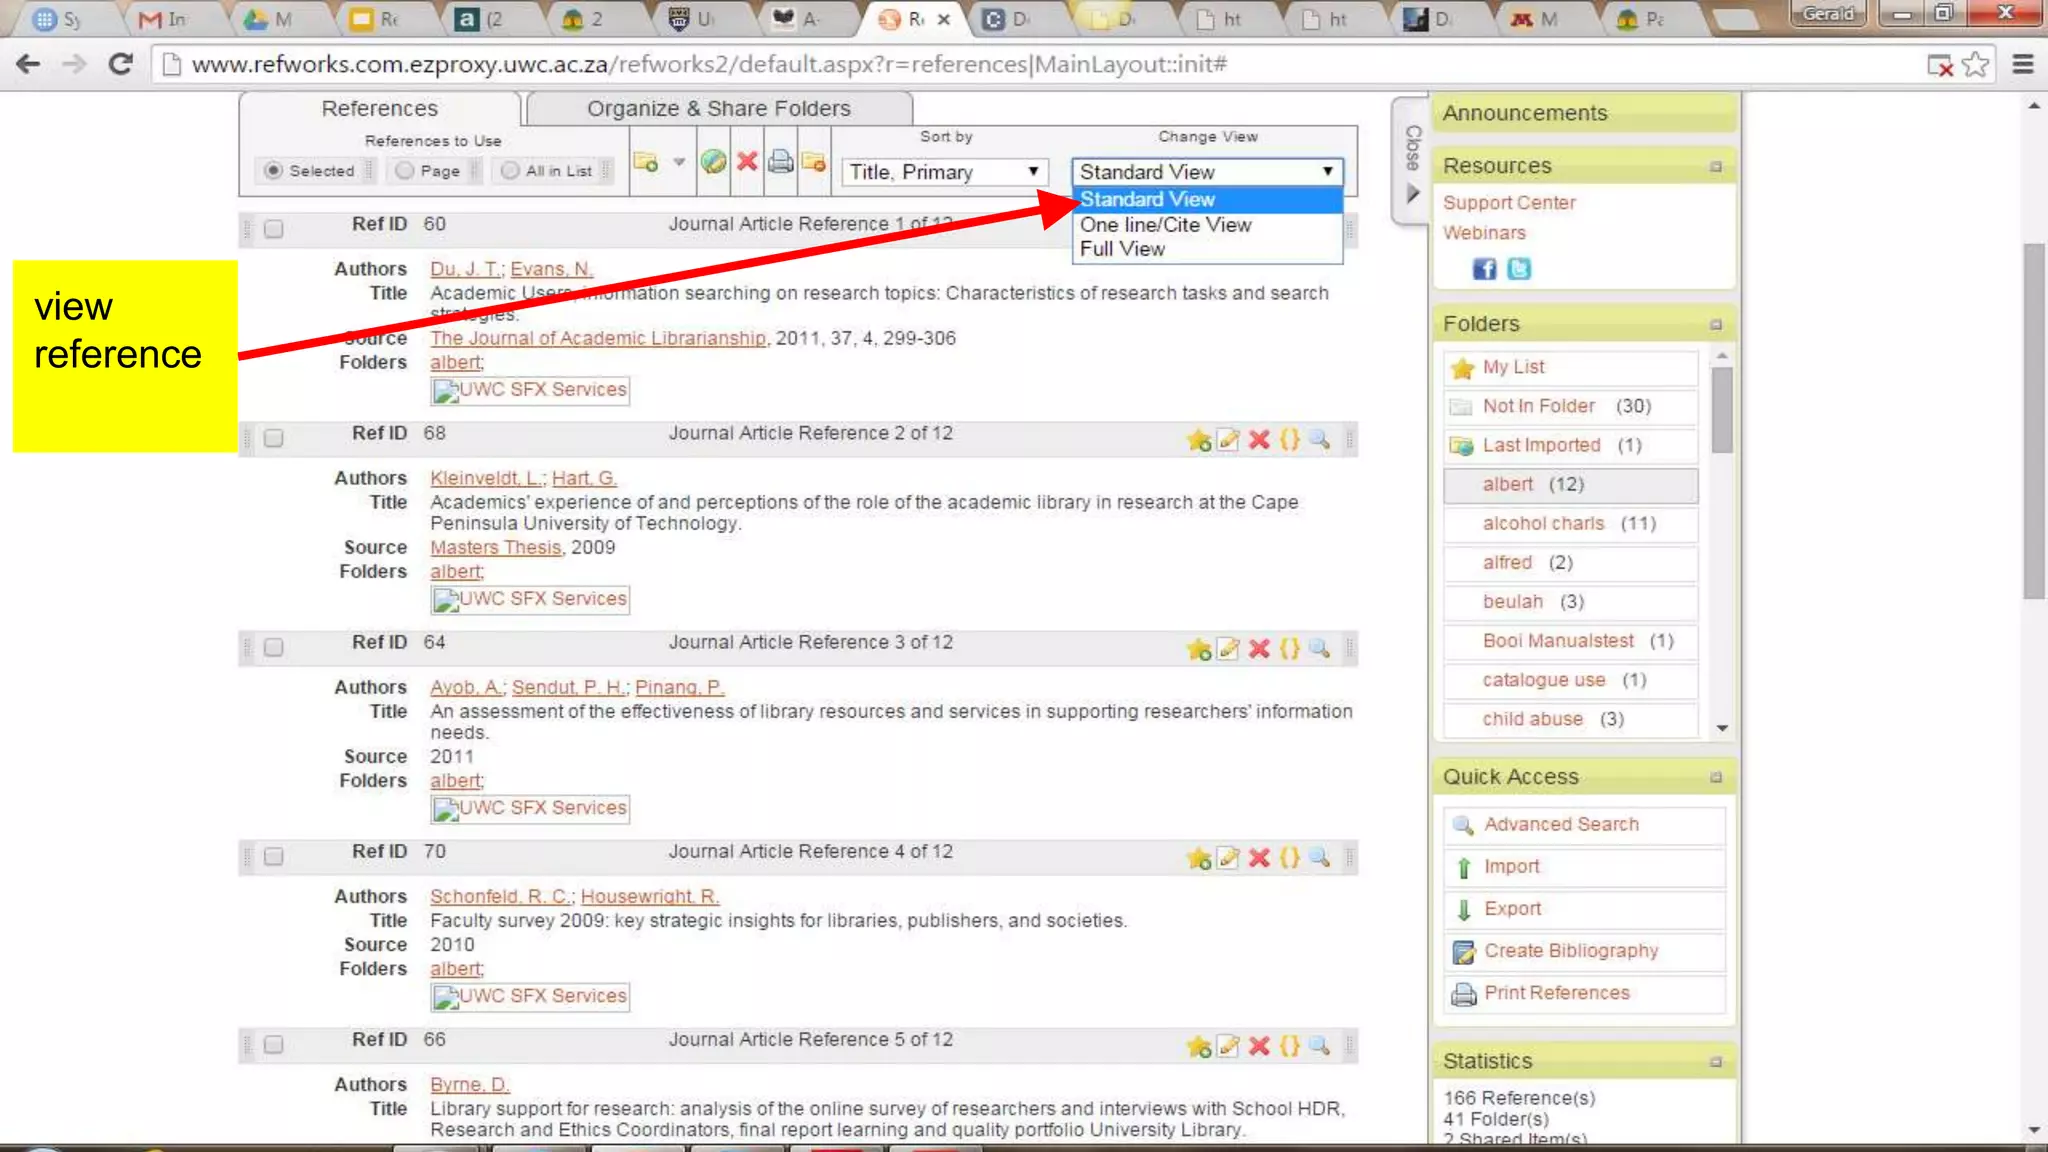The width and height of the screenshot is (2048, 1152).
Task: Open the Sort by 'Title, Primary' dropdown
Action: [944, 172]
